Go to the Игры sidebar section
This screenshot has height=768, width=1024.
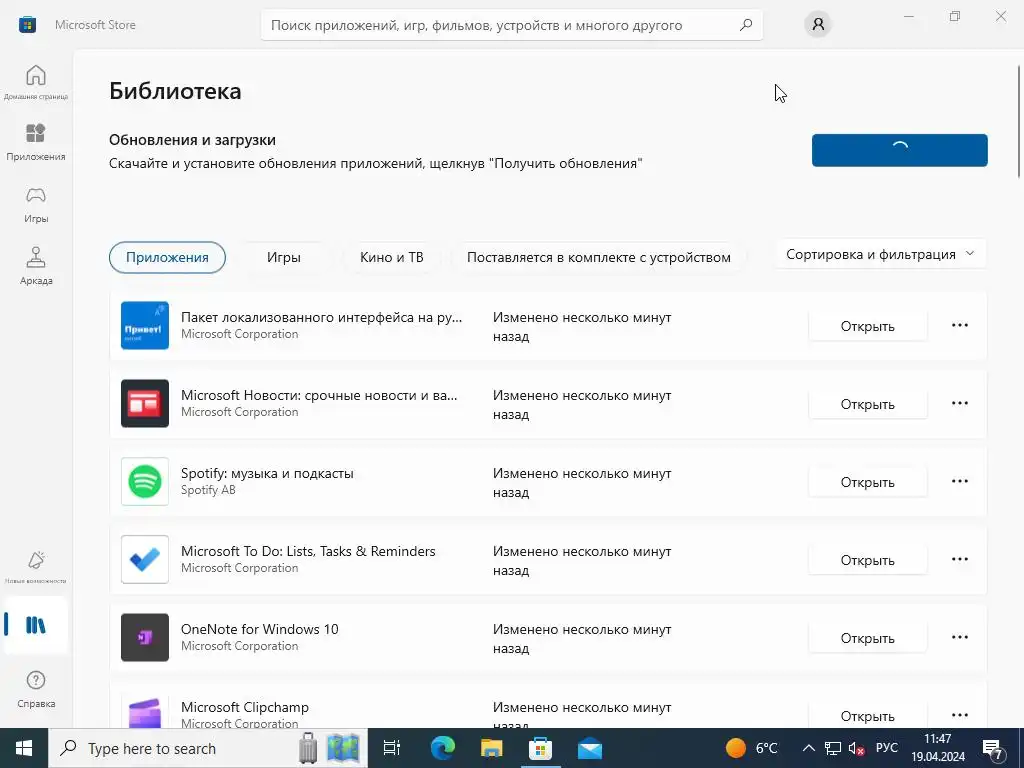click(36, 204)
